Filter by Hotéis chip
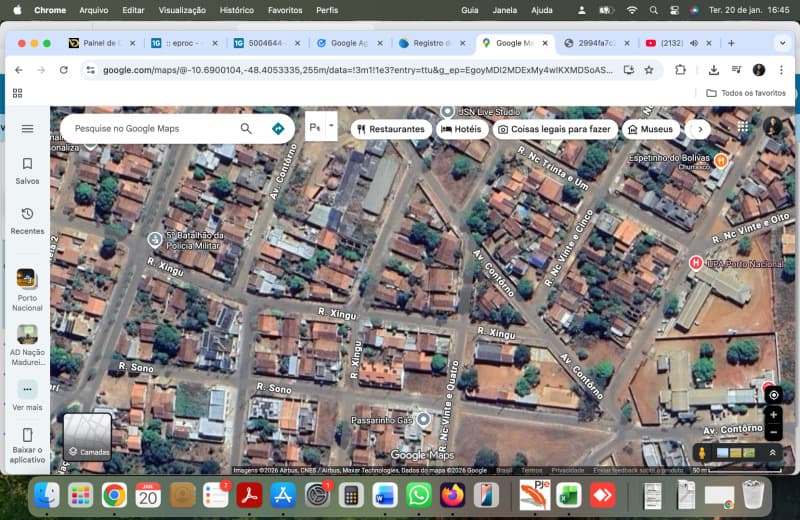 tap(461, 129)
